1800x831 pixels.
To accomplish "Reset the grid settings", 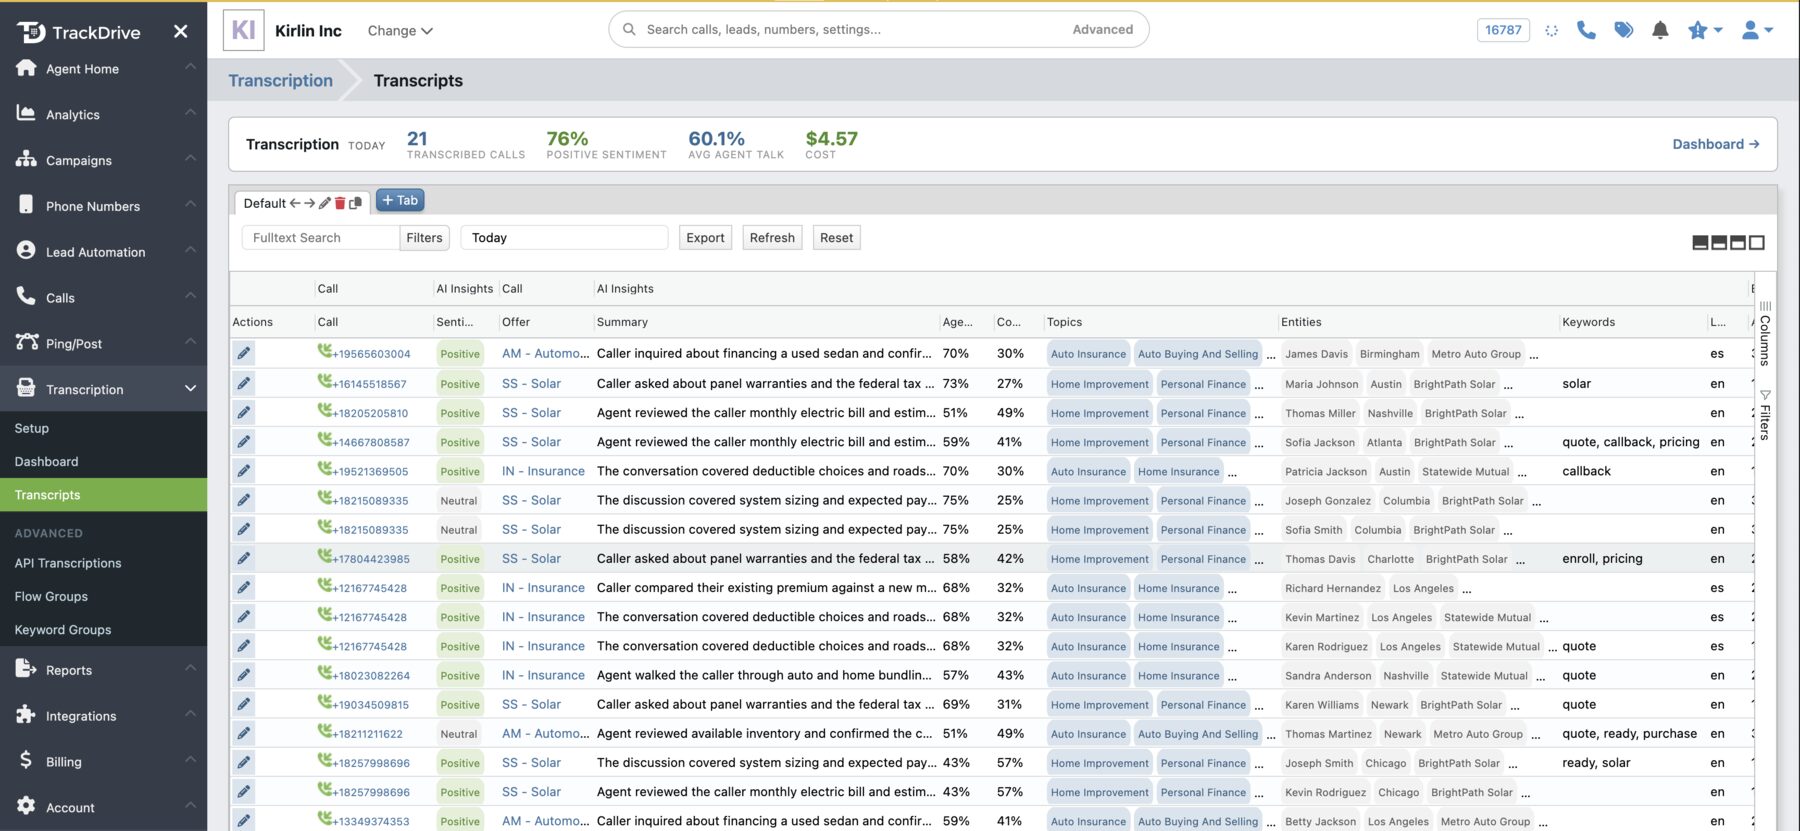I will tap(836, 238).
